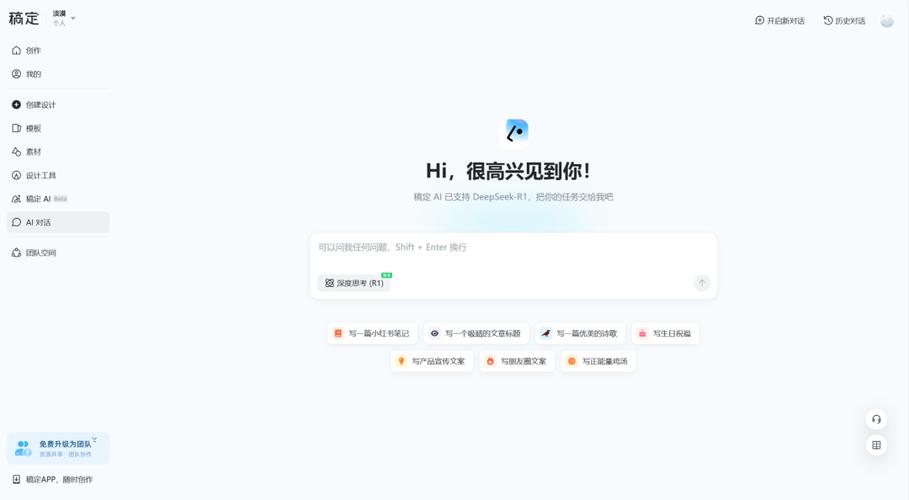Open 历史对话 history list

coord(844,21)
